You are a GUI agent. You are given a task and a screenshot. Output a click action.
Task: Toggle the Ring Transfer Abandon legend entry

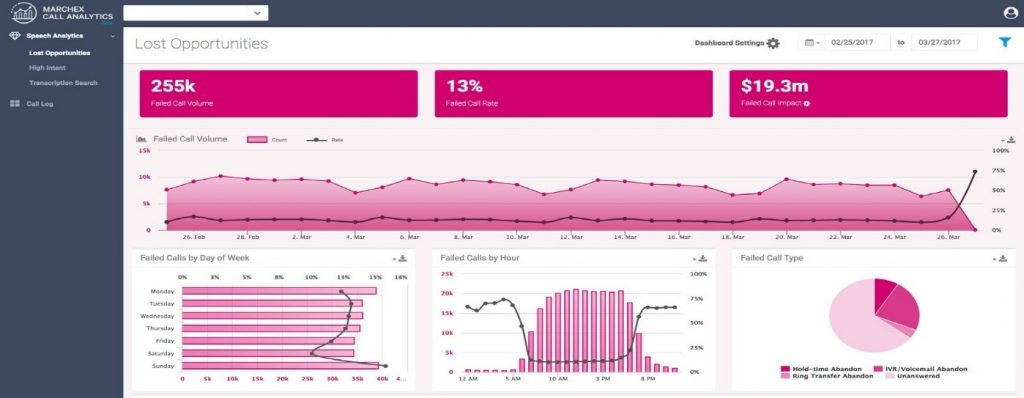[827, 376]
